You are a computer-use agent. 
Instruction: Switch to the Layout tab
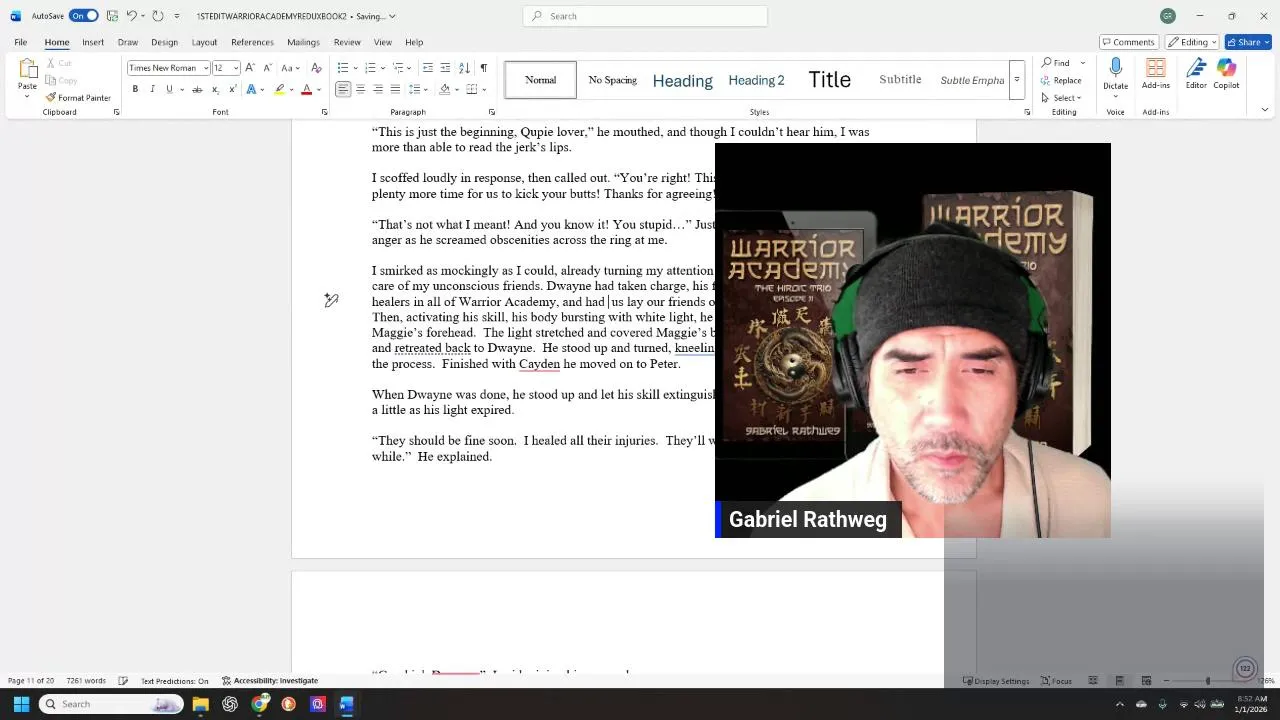click(x=204, y=42)
